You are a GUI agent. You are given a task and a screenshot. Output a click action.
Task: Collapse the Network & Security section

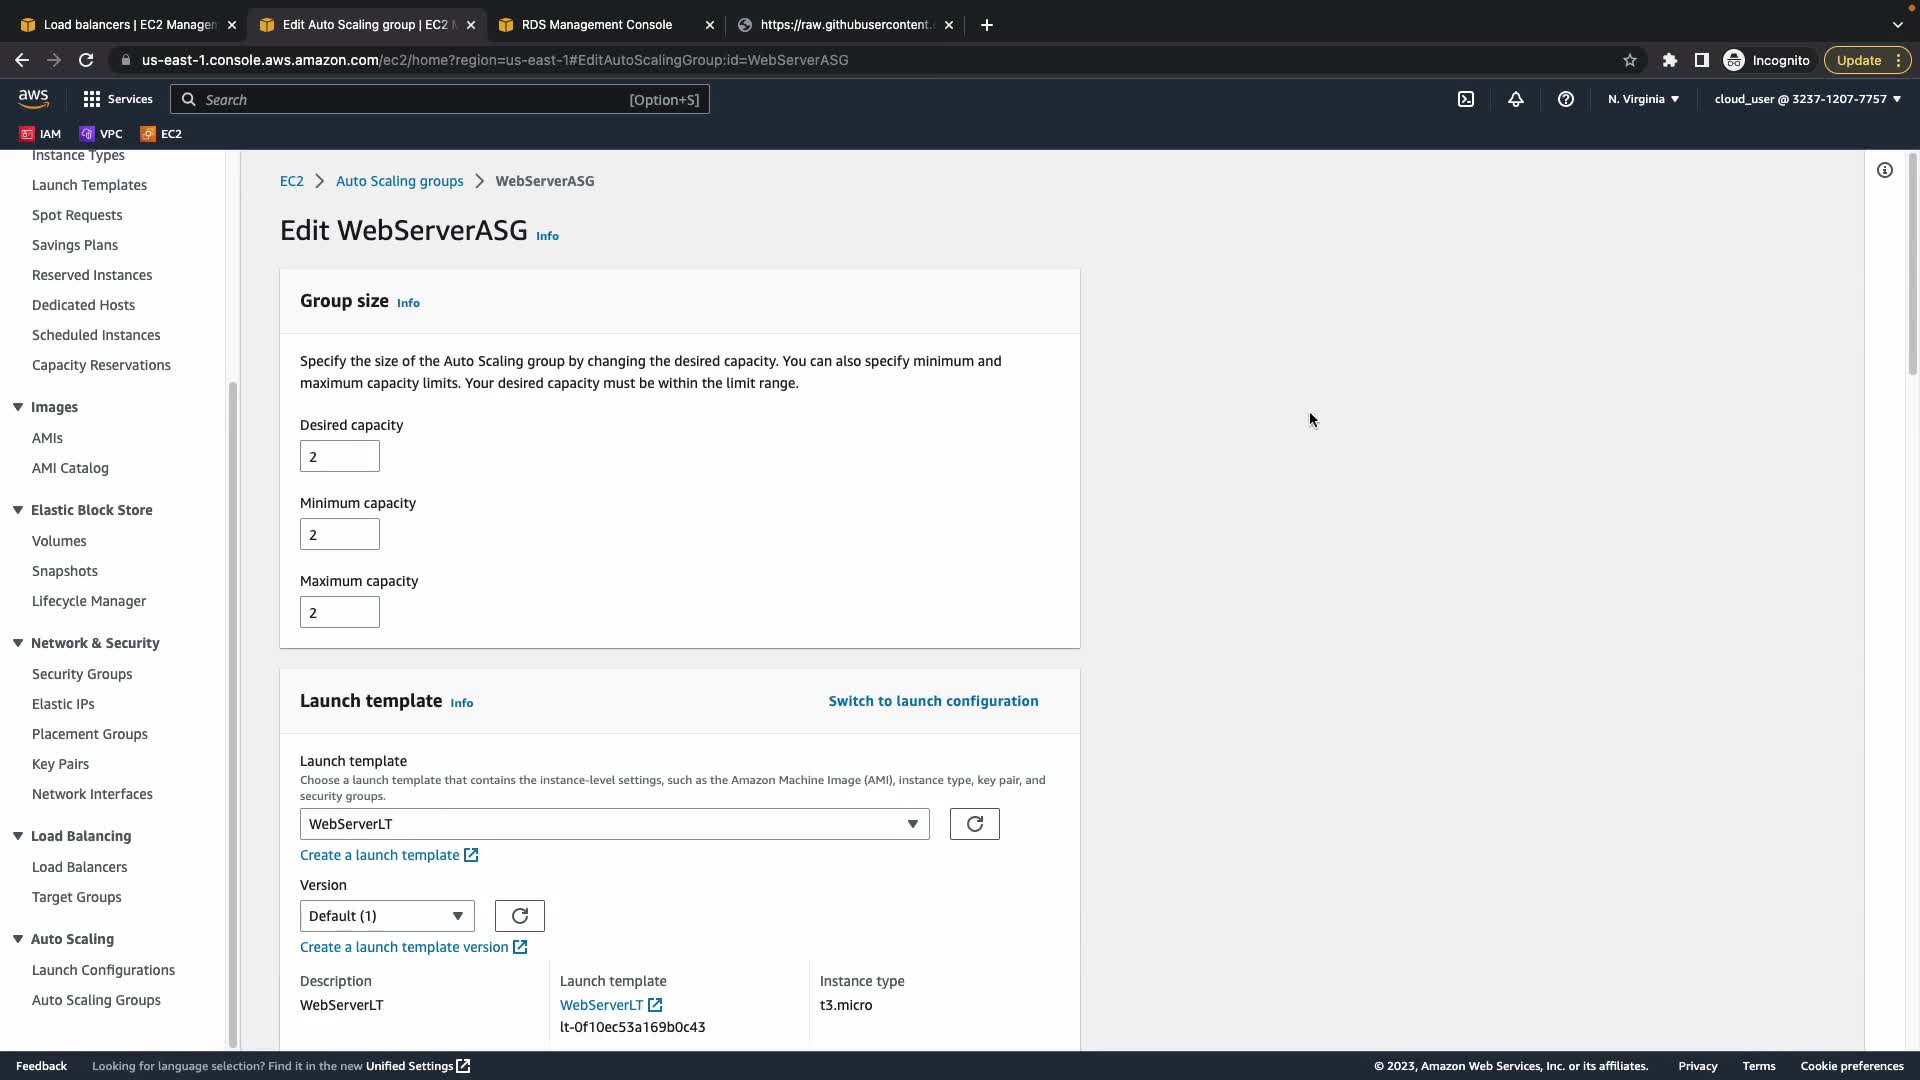pyautogui.click(x=18, y=643)
